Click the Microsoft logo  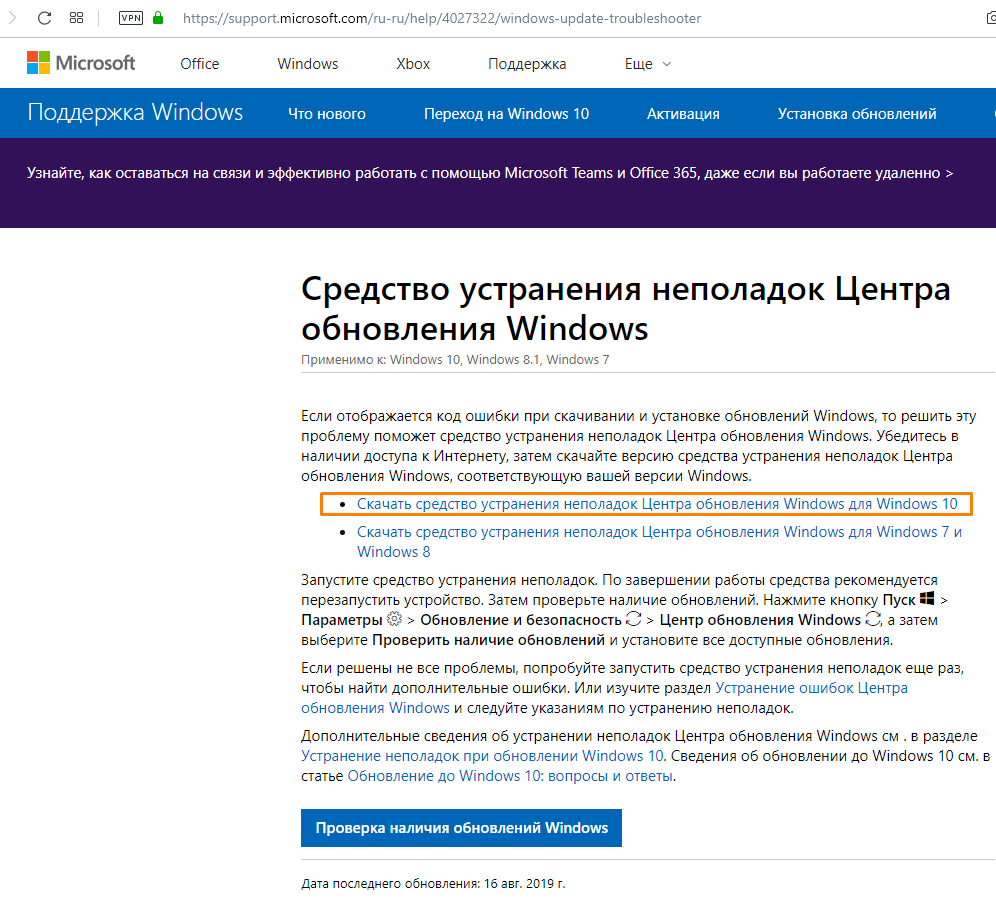(x=81, y=63)
